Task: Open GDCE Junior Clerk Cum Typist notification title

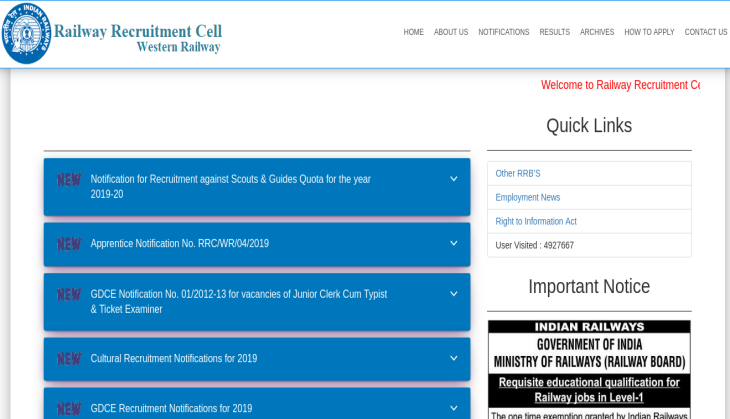Action: pyautogui.click(x=239, y=302)
